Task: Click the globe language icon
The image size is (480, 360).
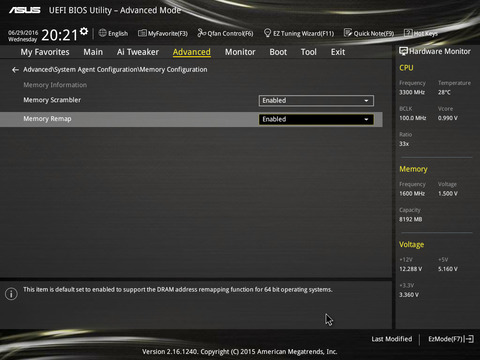Action: [103, 33]
